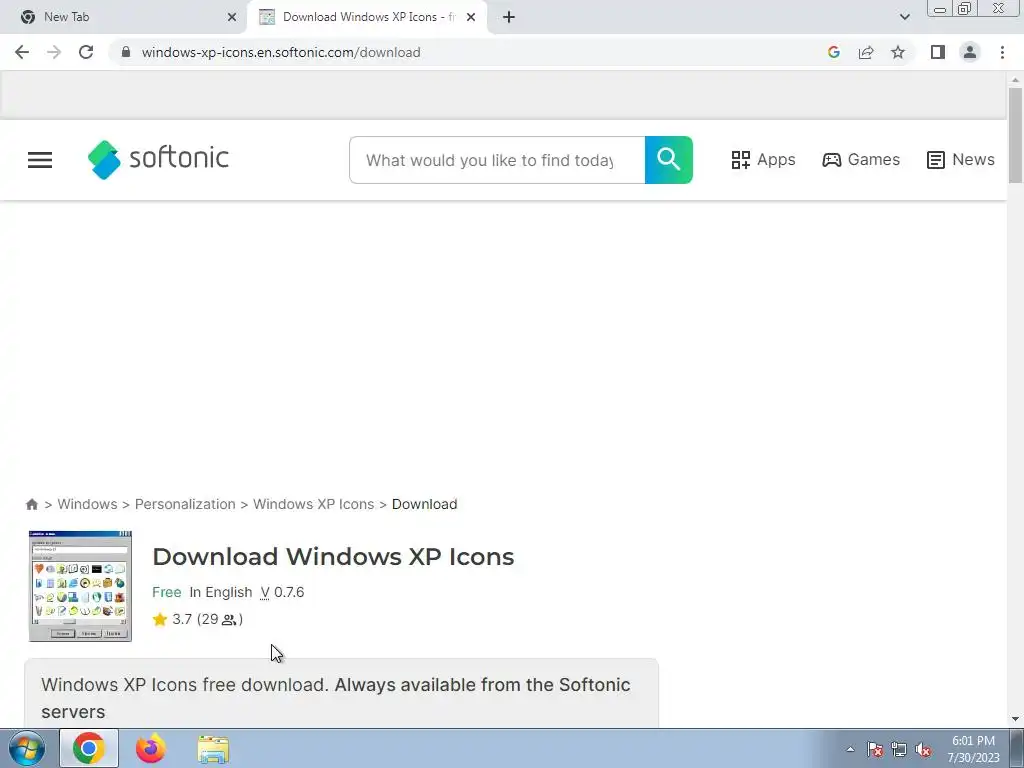Click the Windows XP Icons app thumbnail
This screenshot has height=768, width=1024.
pyautogui.click(x=80, y=586)
